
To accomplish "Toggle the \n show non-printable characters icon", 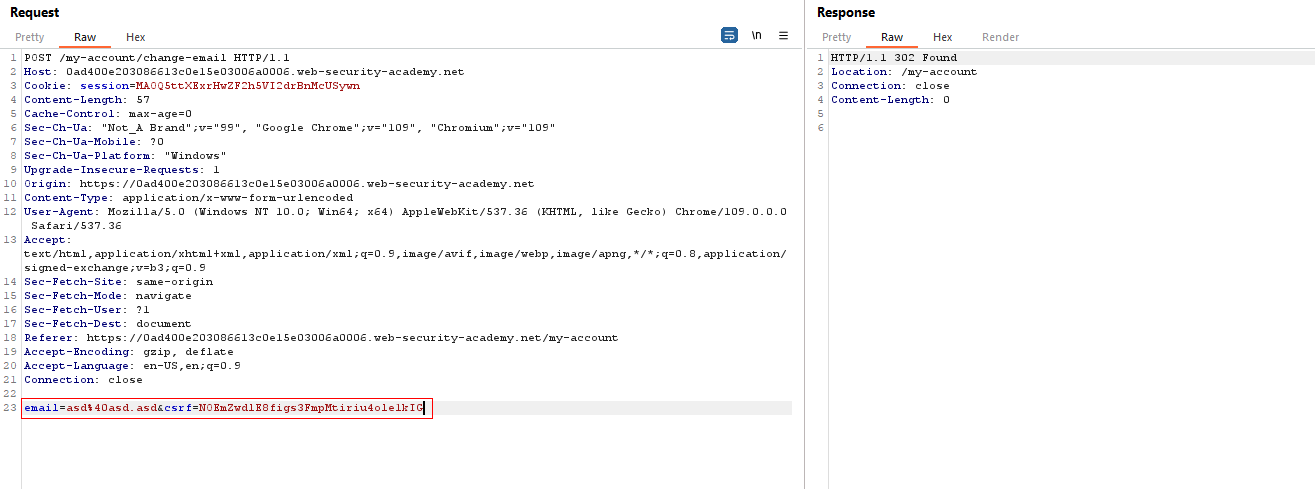I will [757, 35].
